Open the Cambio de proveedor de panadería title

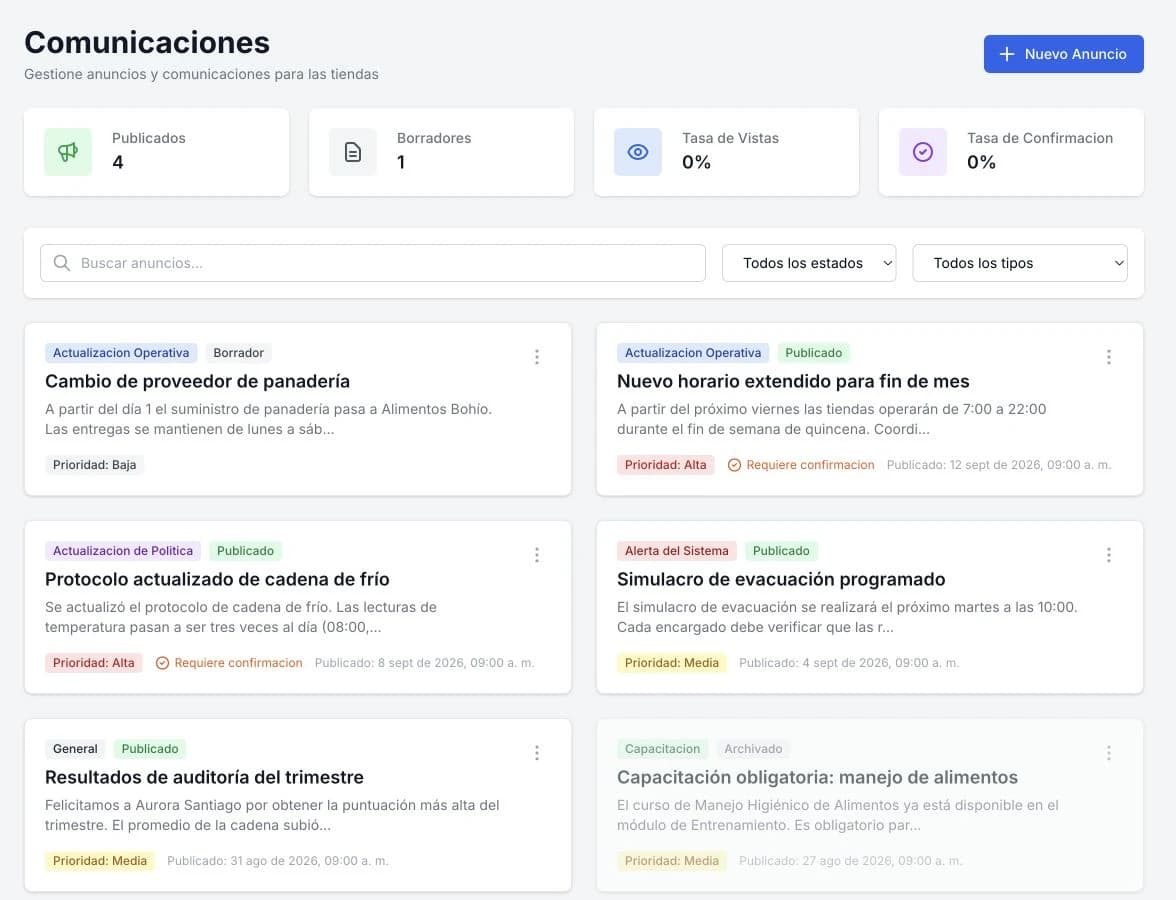pos(197,381)
